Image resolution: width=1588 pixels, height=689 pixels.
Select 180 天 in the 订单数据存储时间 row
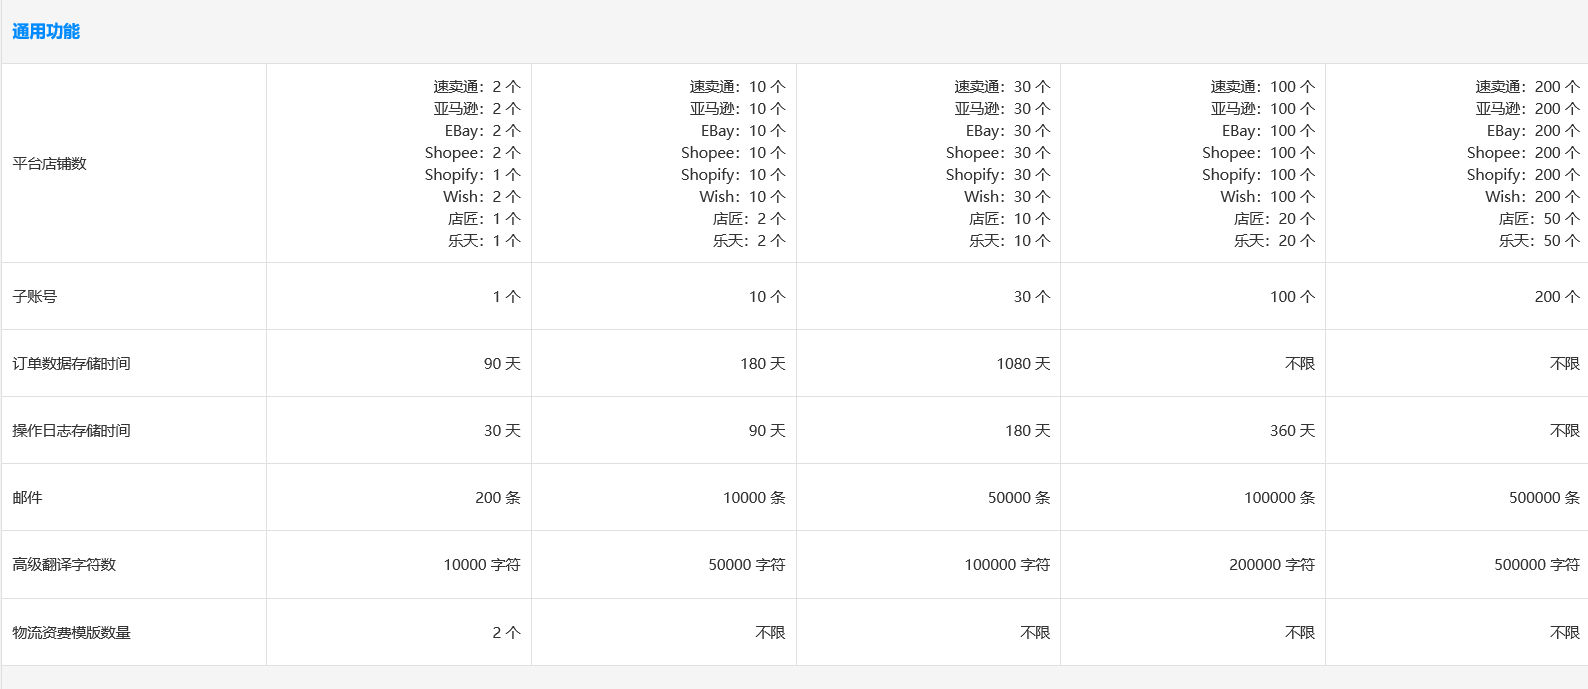(x=763, y=363)
